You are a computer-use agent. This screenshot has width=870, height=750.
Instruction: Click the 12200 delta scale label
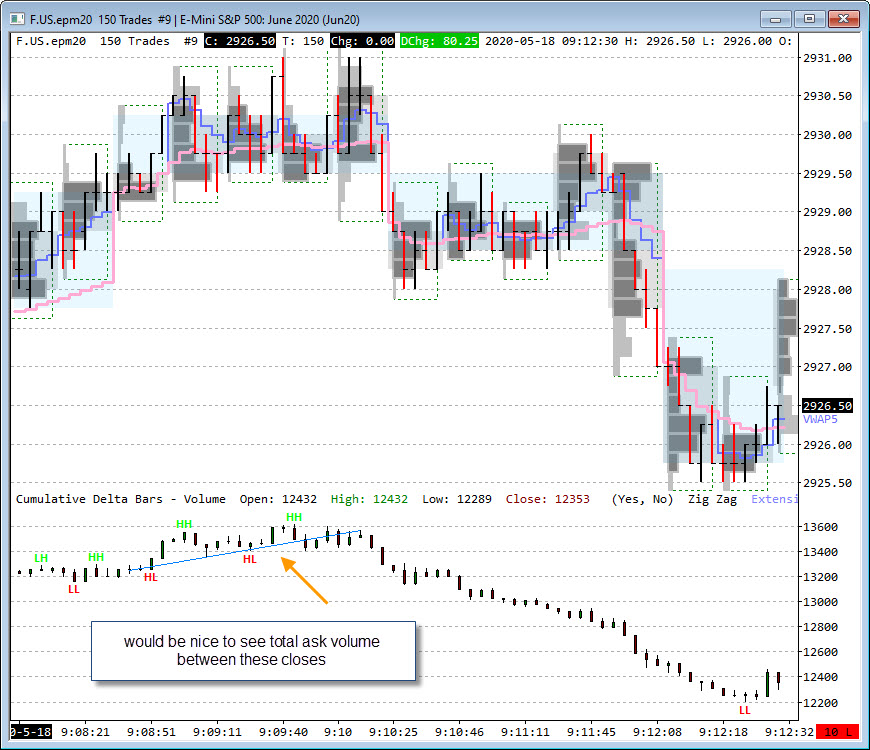820,703
